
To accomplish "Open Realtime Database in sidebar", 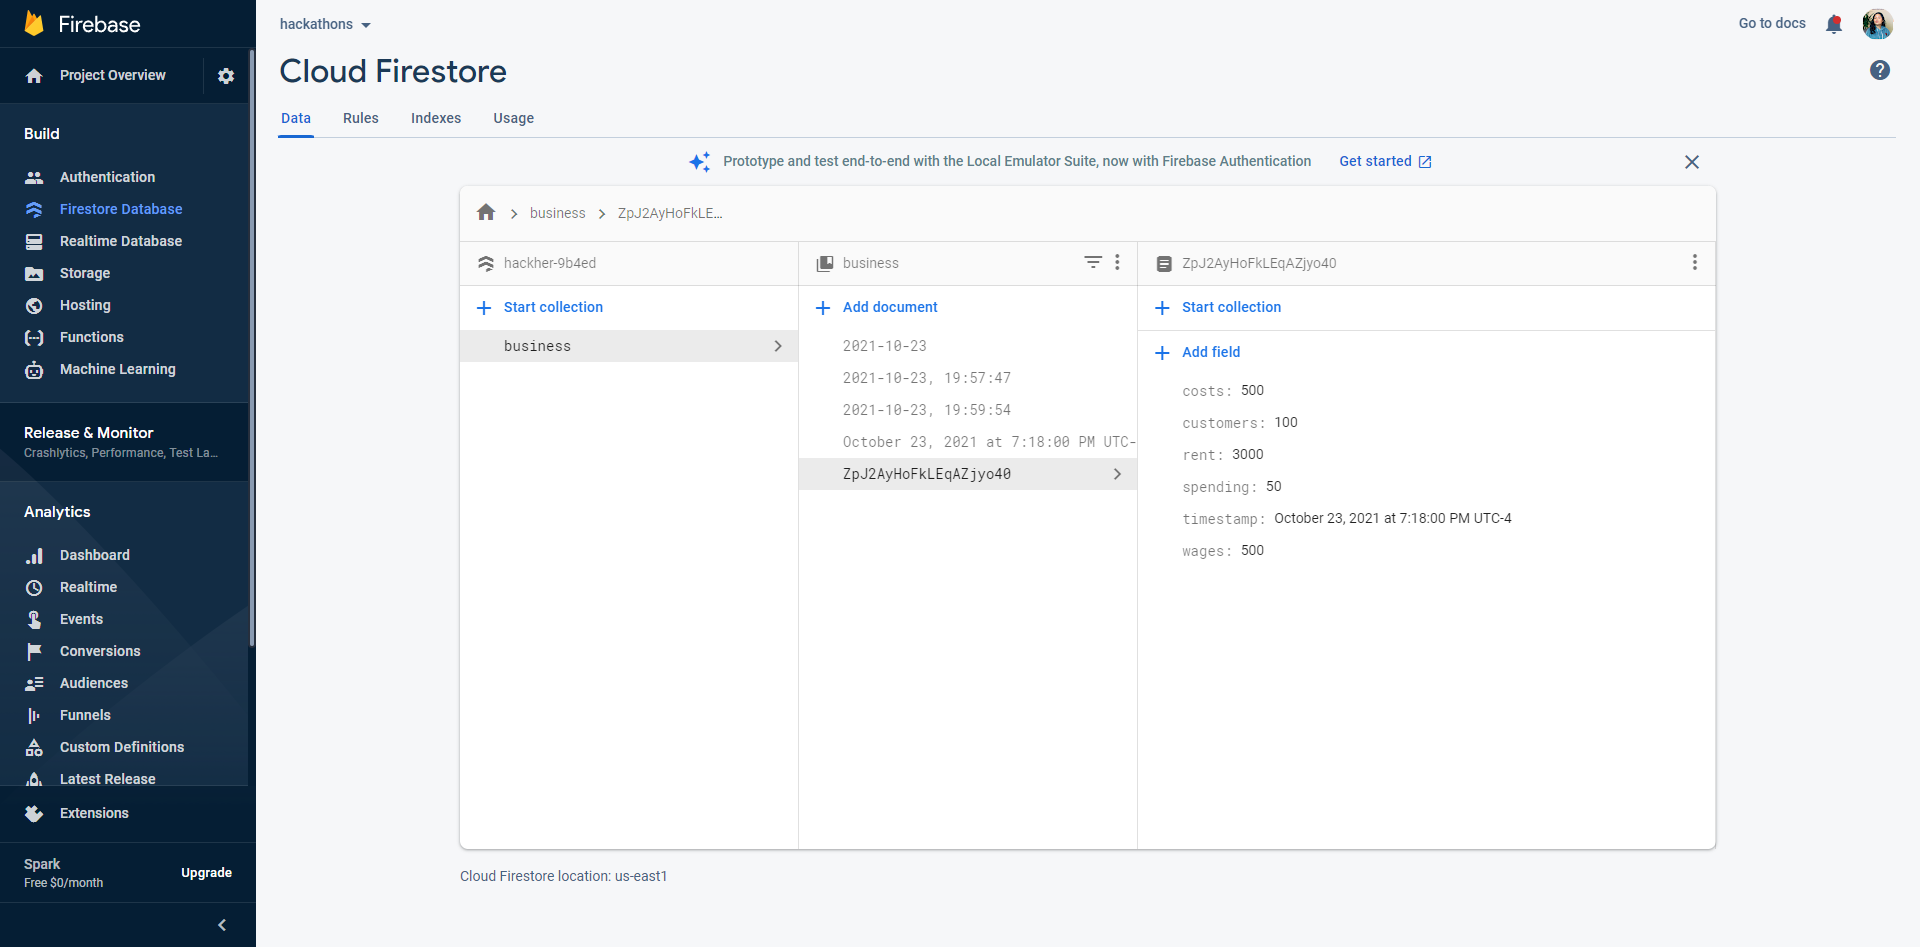I will click(120, 241).
